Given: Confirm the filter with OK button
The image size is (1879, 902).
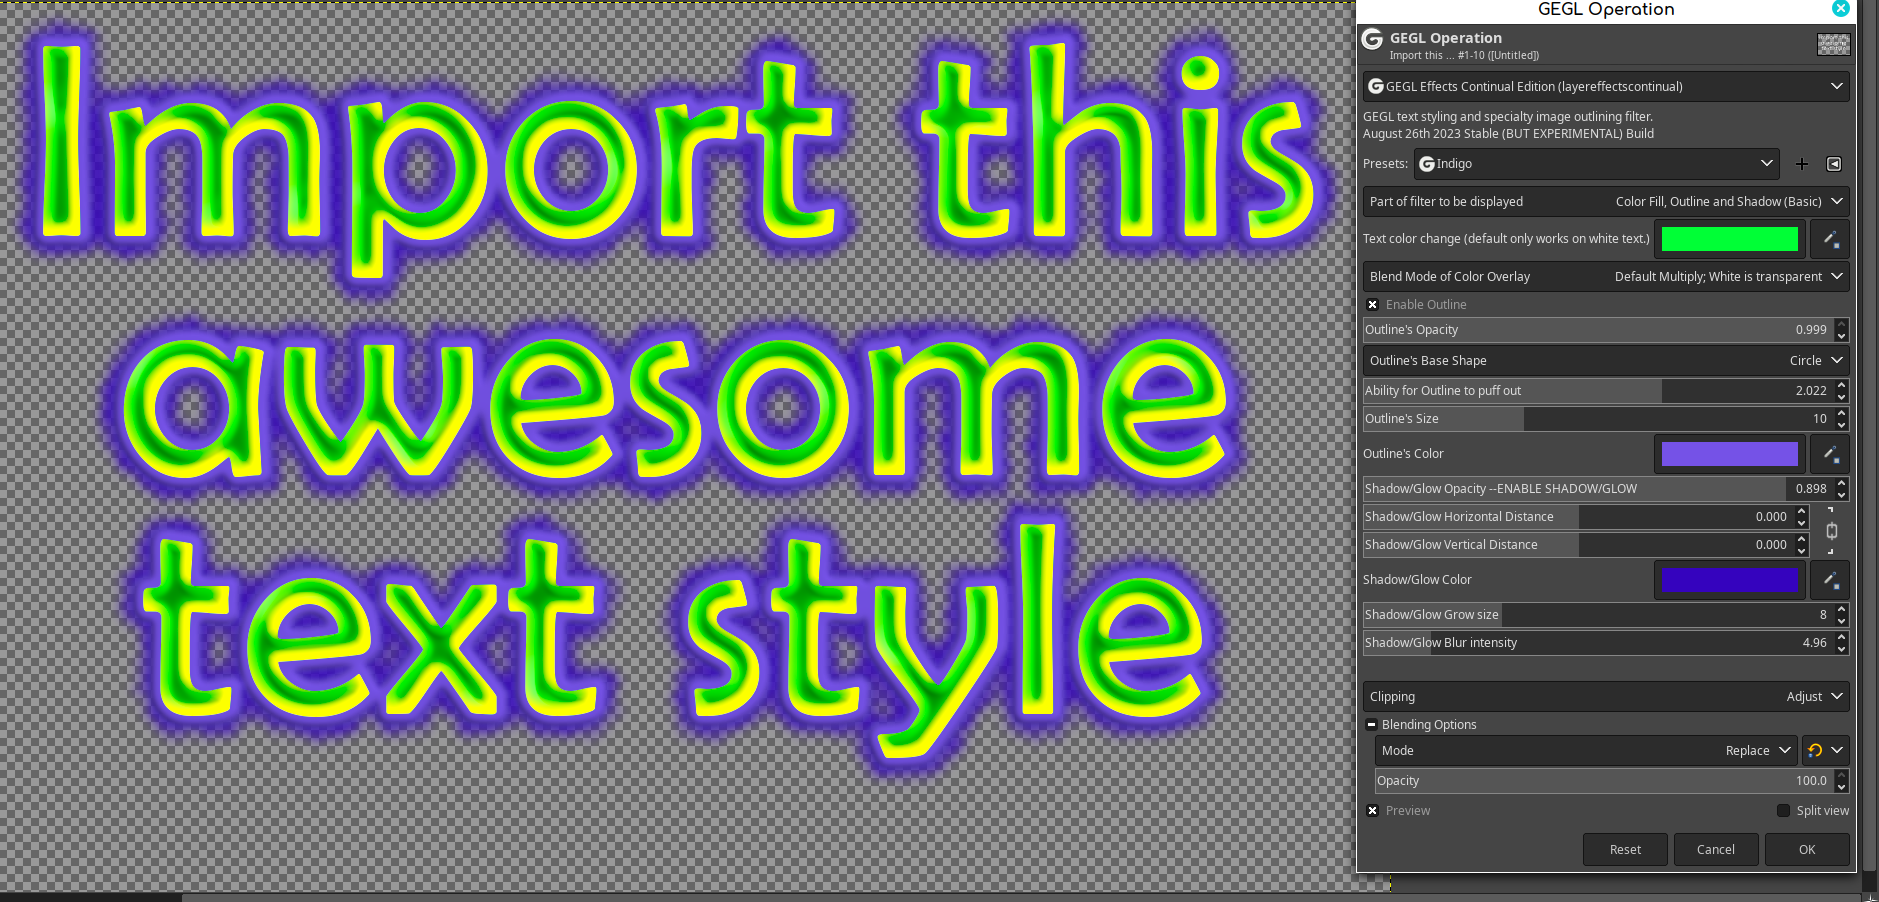Looking at the screenshot, I should [1807, 850].
